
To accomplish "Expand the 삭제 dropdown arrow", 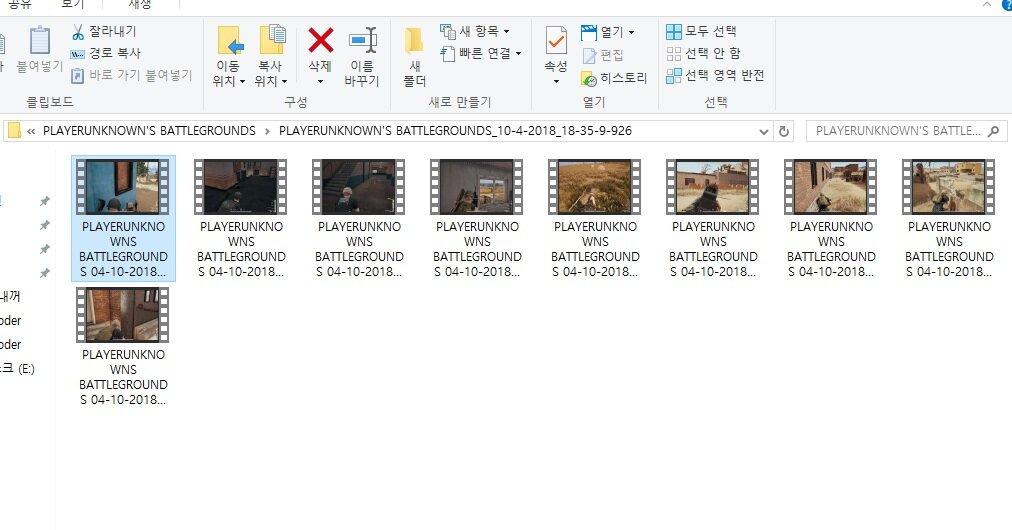I will 320,82.
